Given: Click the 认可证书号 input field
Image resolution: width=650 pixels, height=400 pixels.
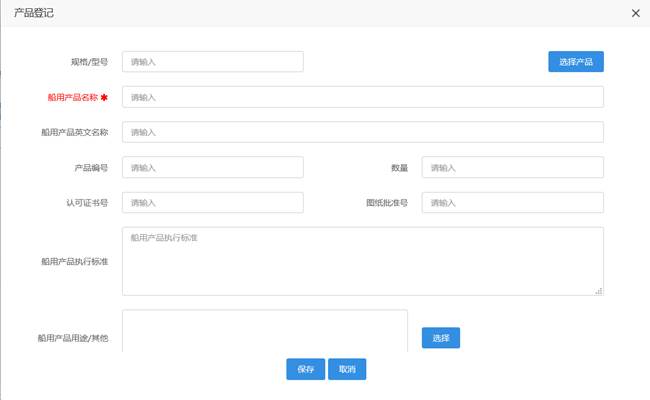Looking at the screenshot, I should [212, 202].
